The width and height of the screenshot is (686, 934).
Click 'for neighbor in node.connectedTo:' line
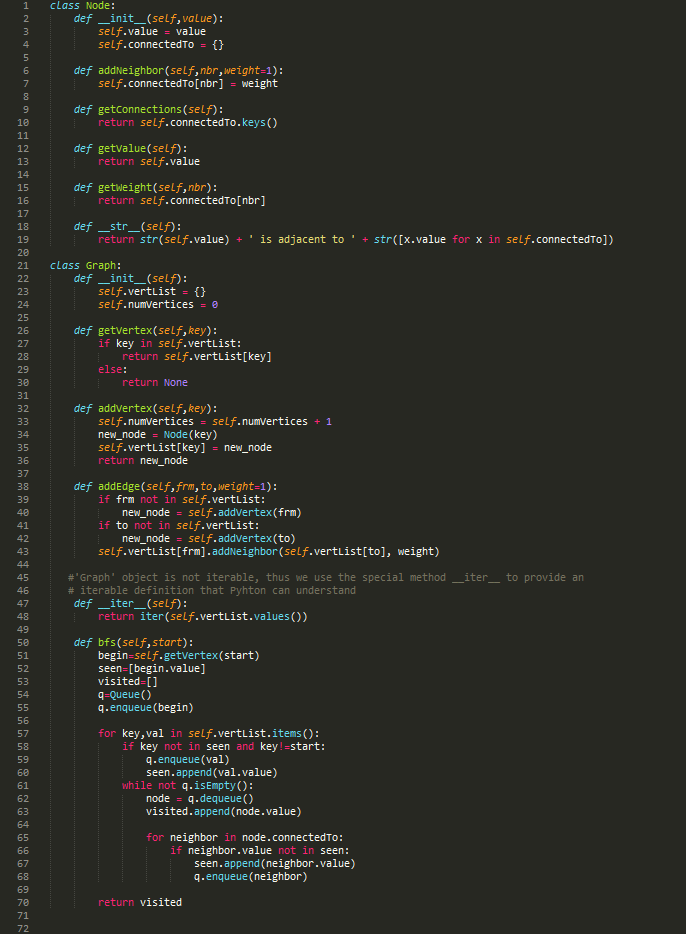point(245,838)
